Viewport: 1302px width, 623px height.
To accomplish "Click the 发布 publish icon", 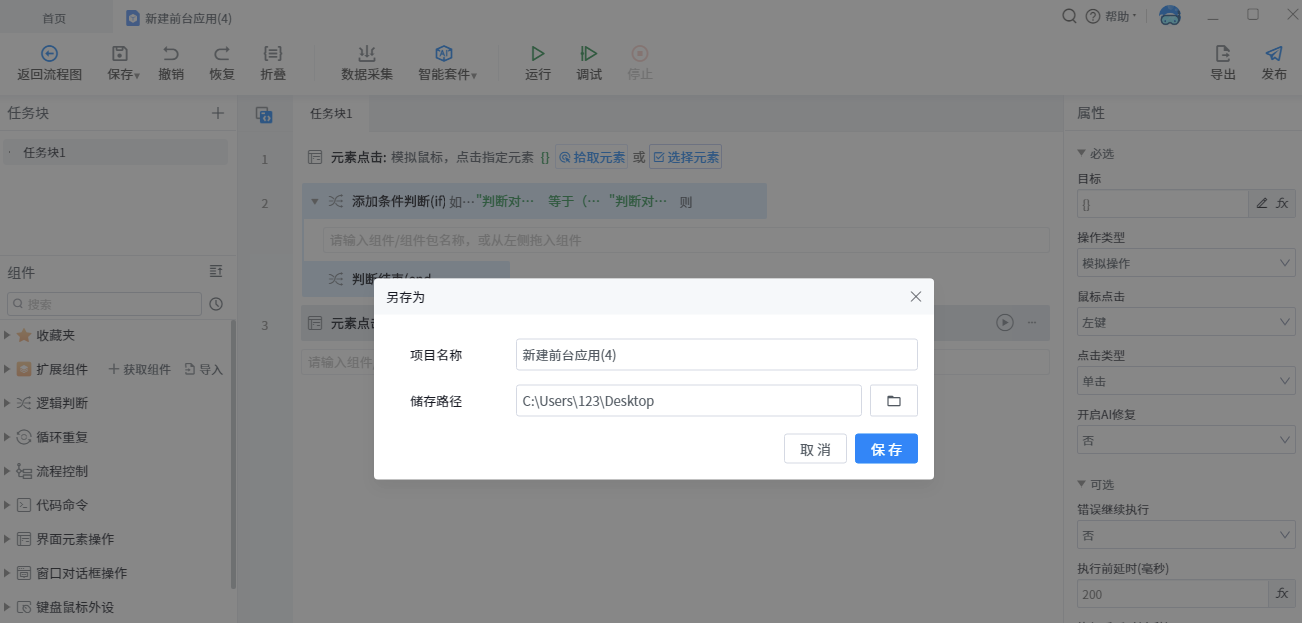I will click(1273, 54).
